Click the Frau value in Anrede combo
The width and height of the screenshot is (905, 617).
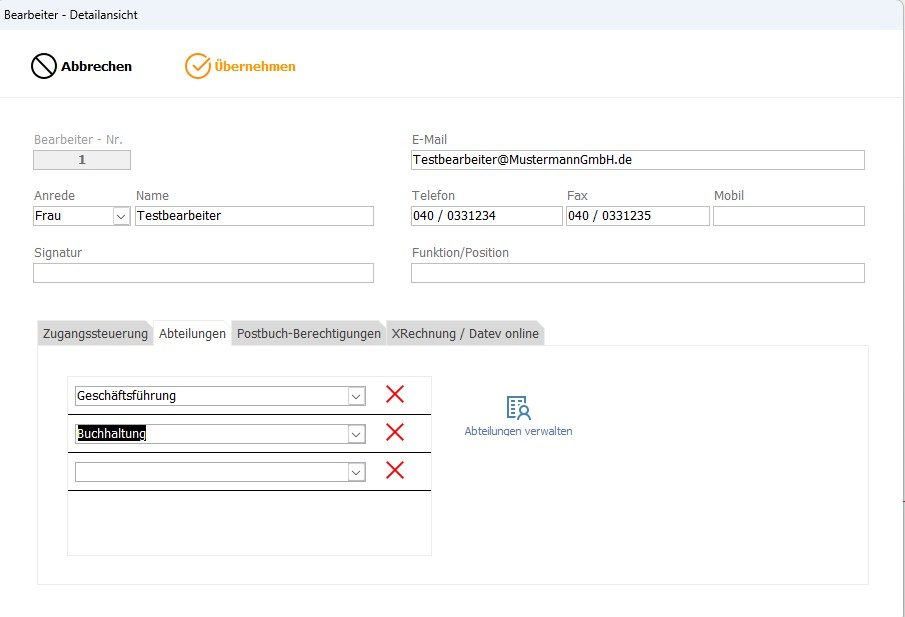tap(48, 216)
